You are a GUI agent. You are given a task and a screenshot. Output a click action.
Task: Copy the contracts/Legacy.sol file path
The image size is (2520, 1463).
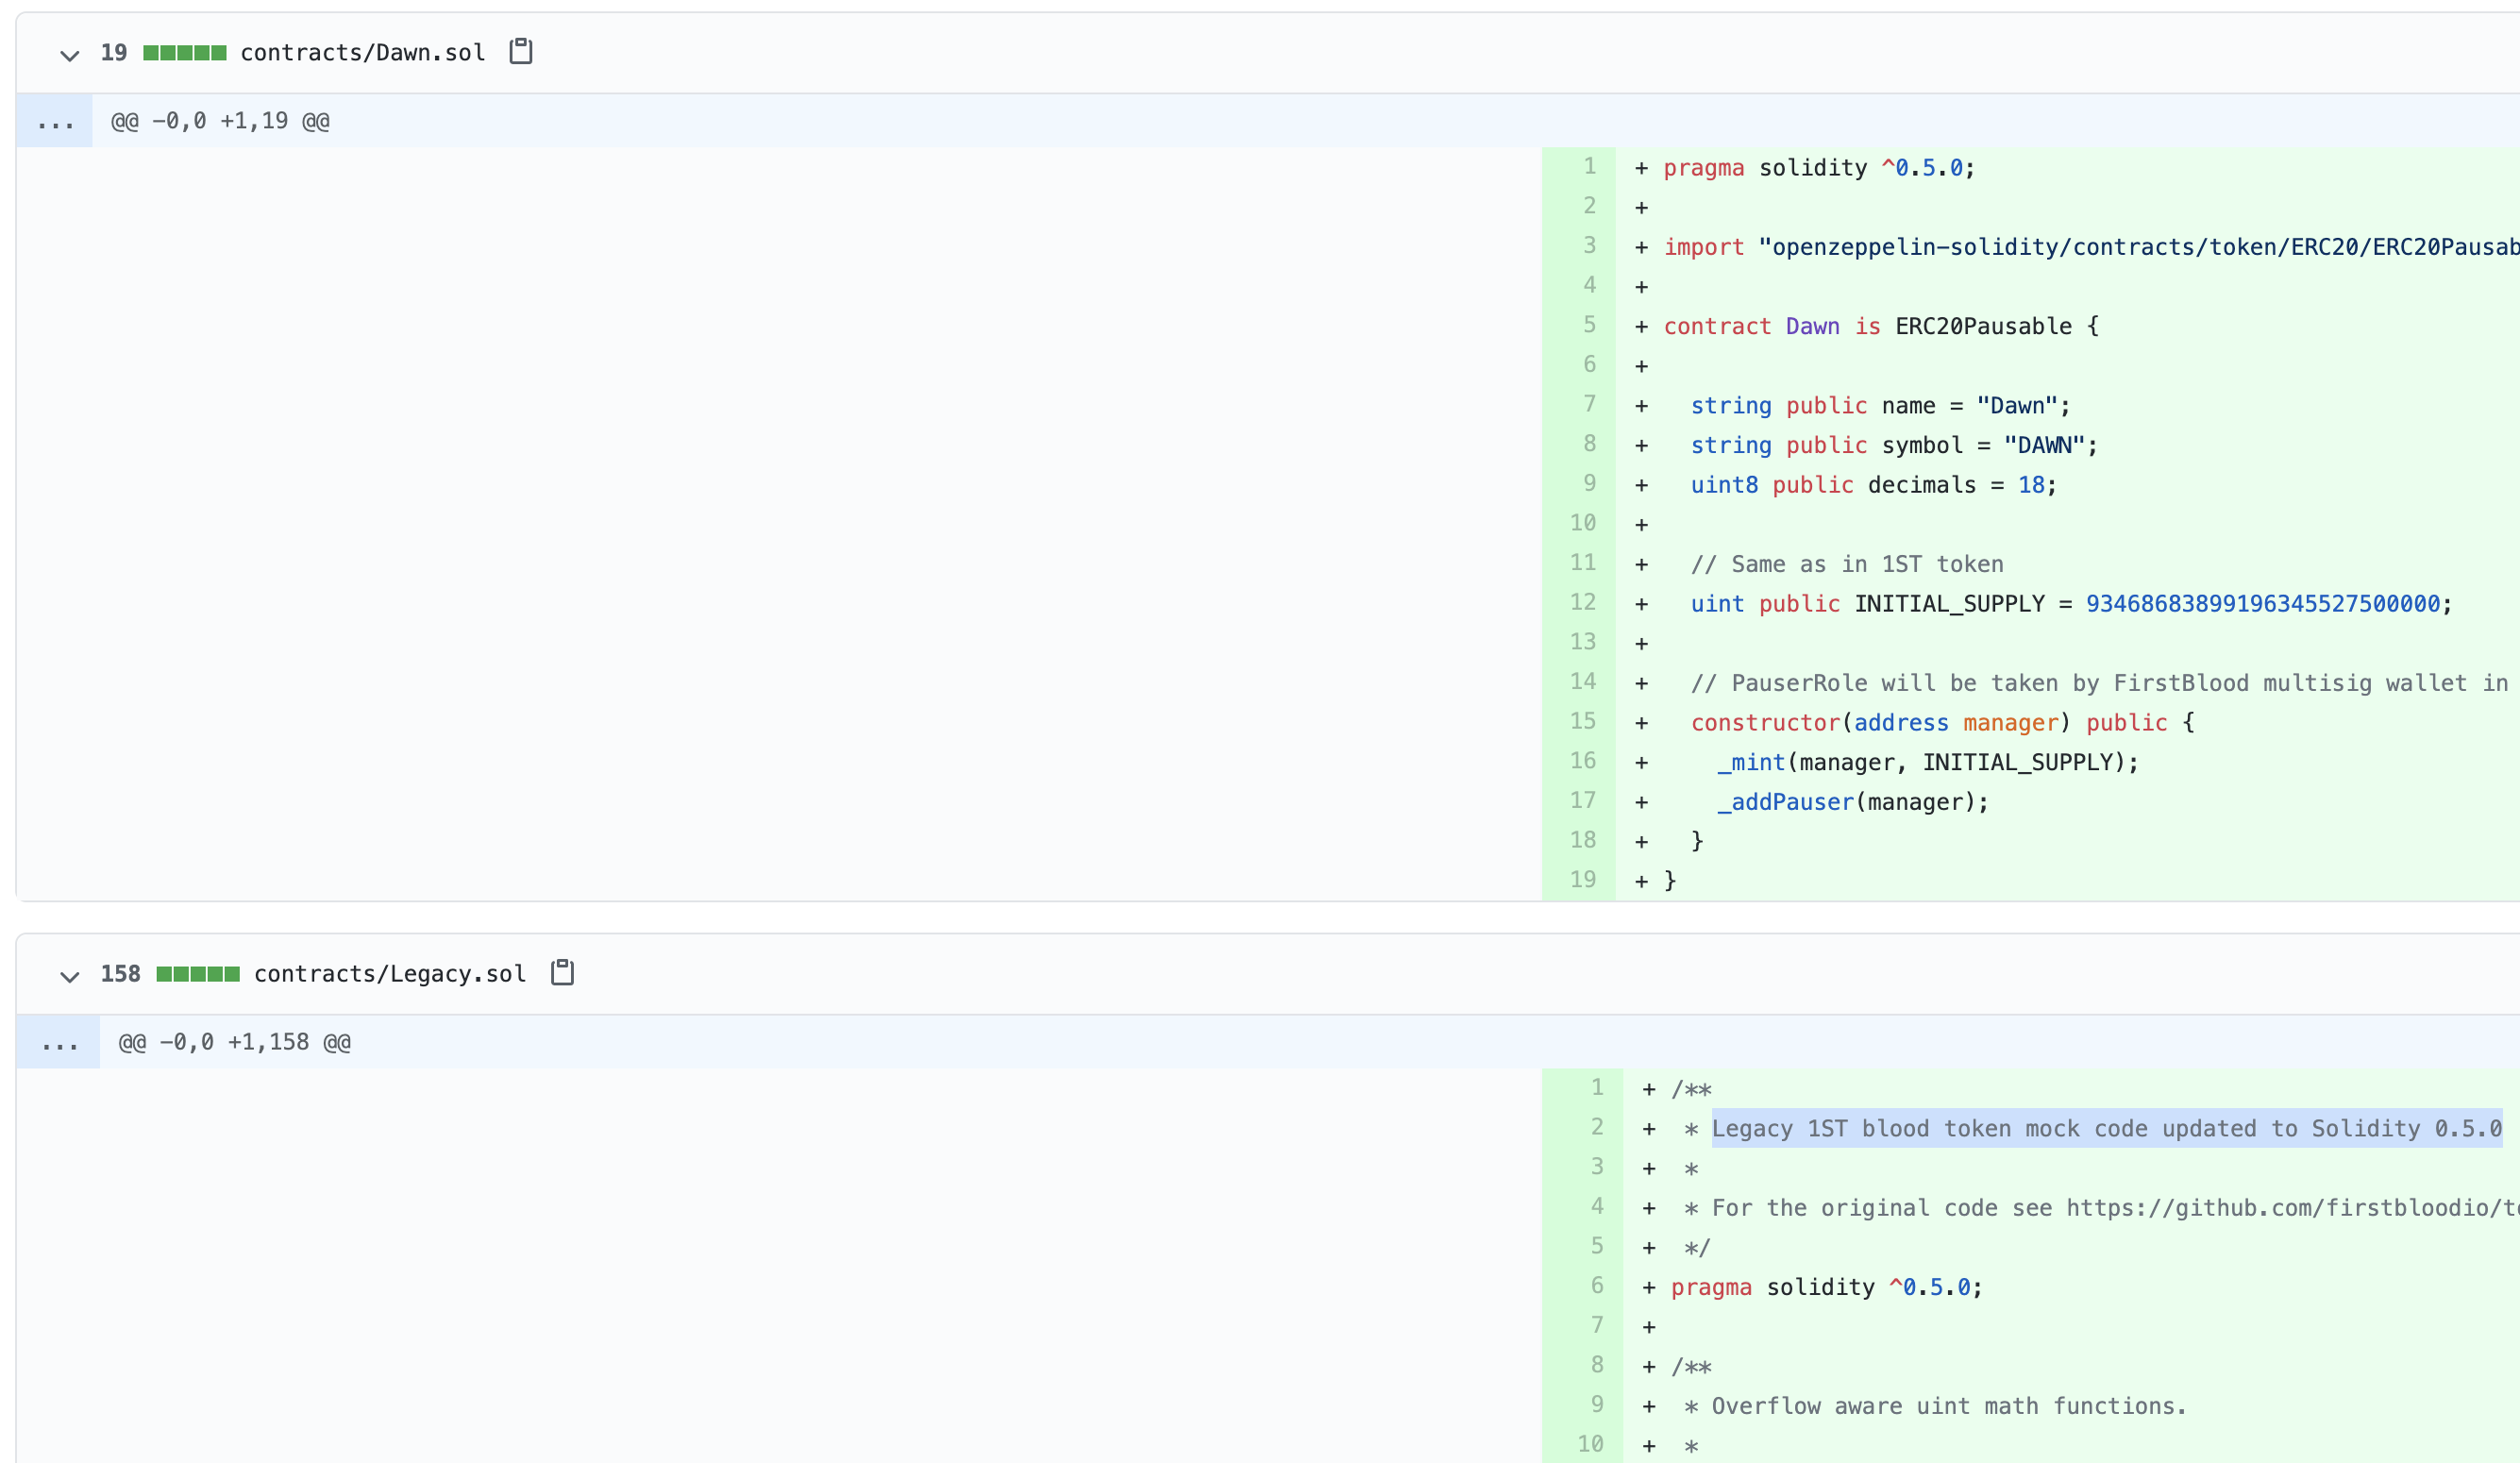[x=563, y=972]
